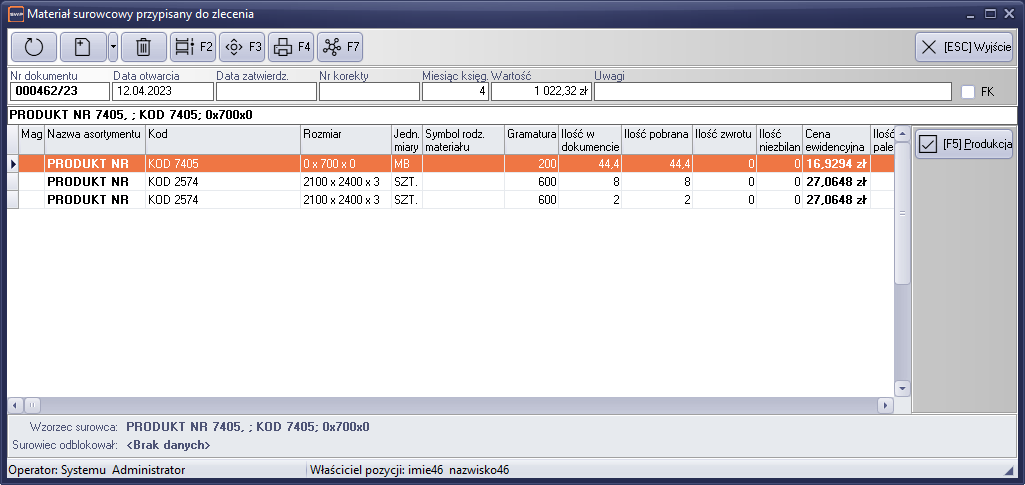1025x485 pixels.
Task: Select the first KOD 2574 row
Action: point(223,182)
